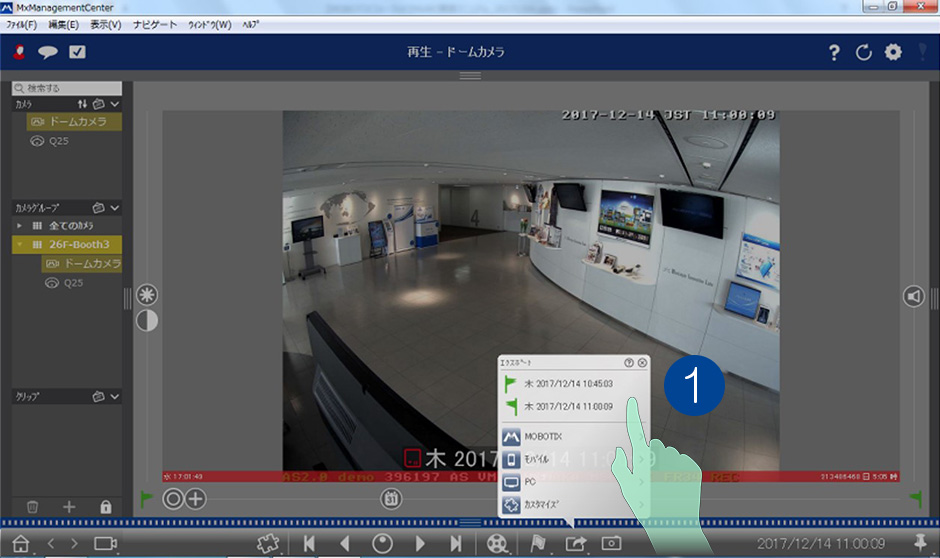Open モバイル export submenu
Image resolution: width=940 pixels, height=558 pixels.
574,459
